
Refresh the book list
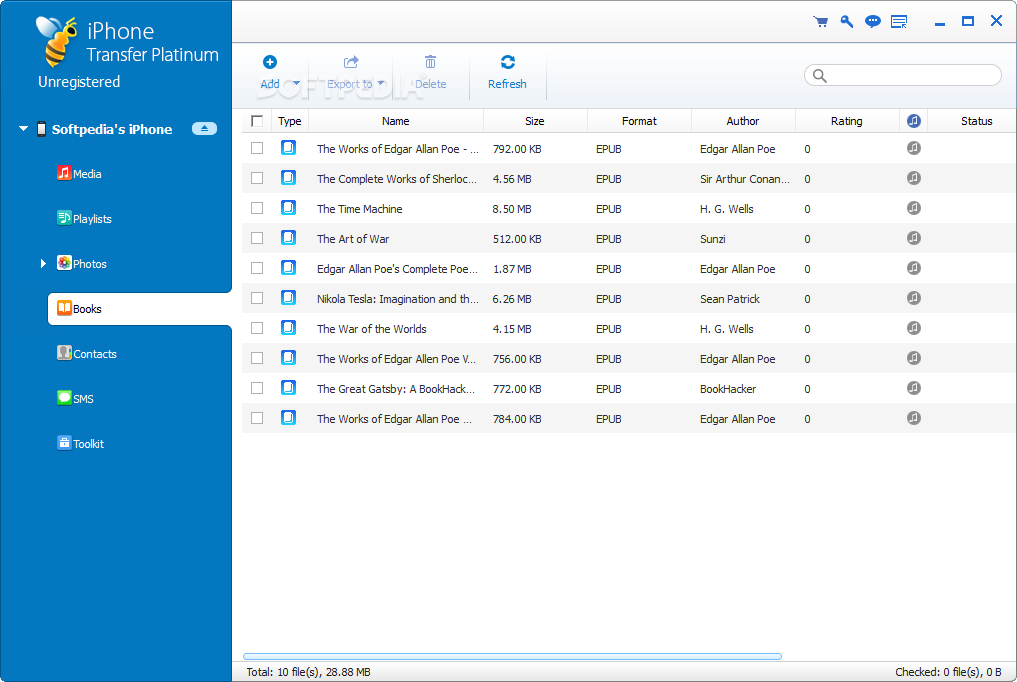[507, 72]
